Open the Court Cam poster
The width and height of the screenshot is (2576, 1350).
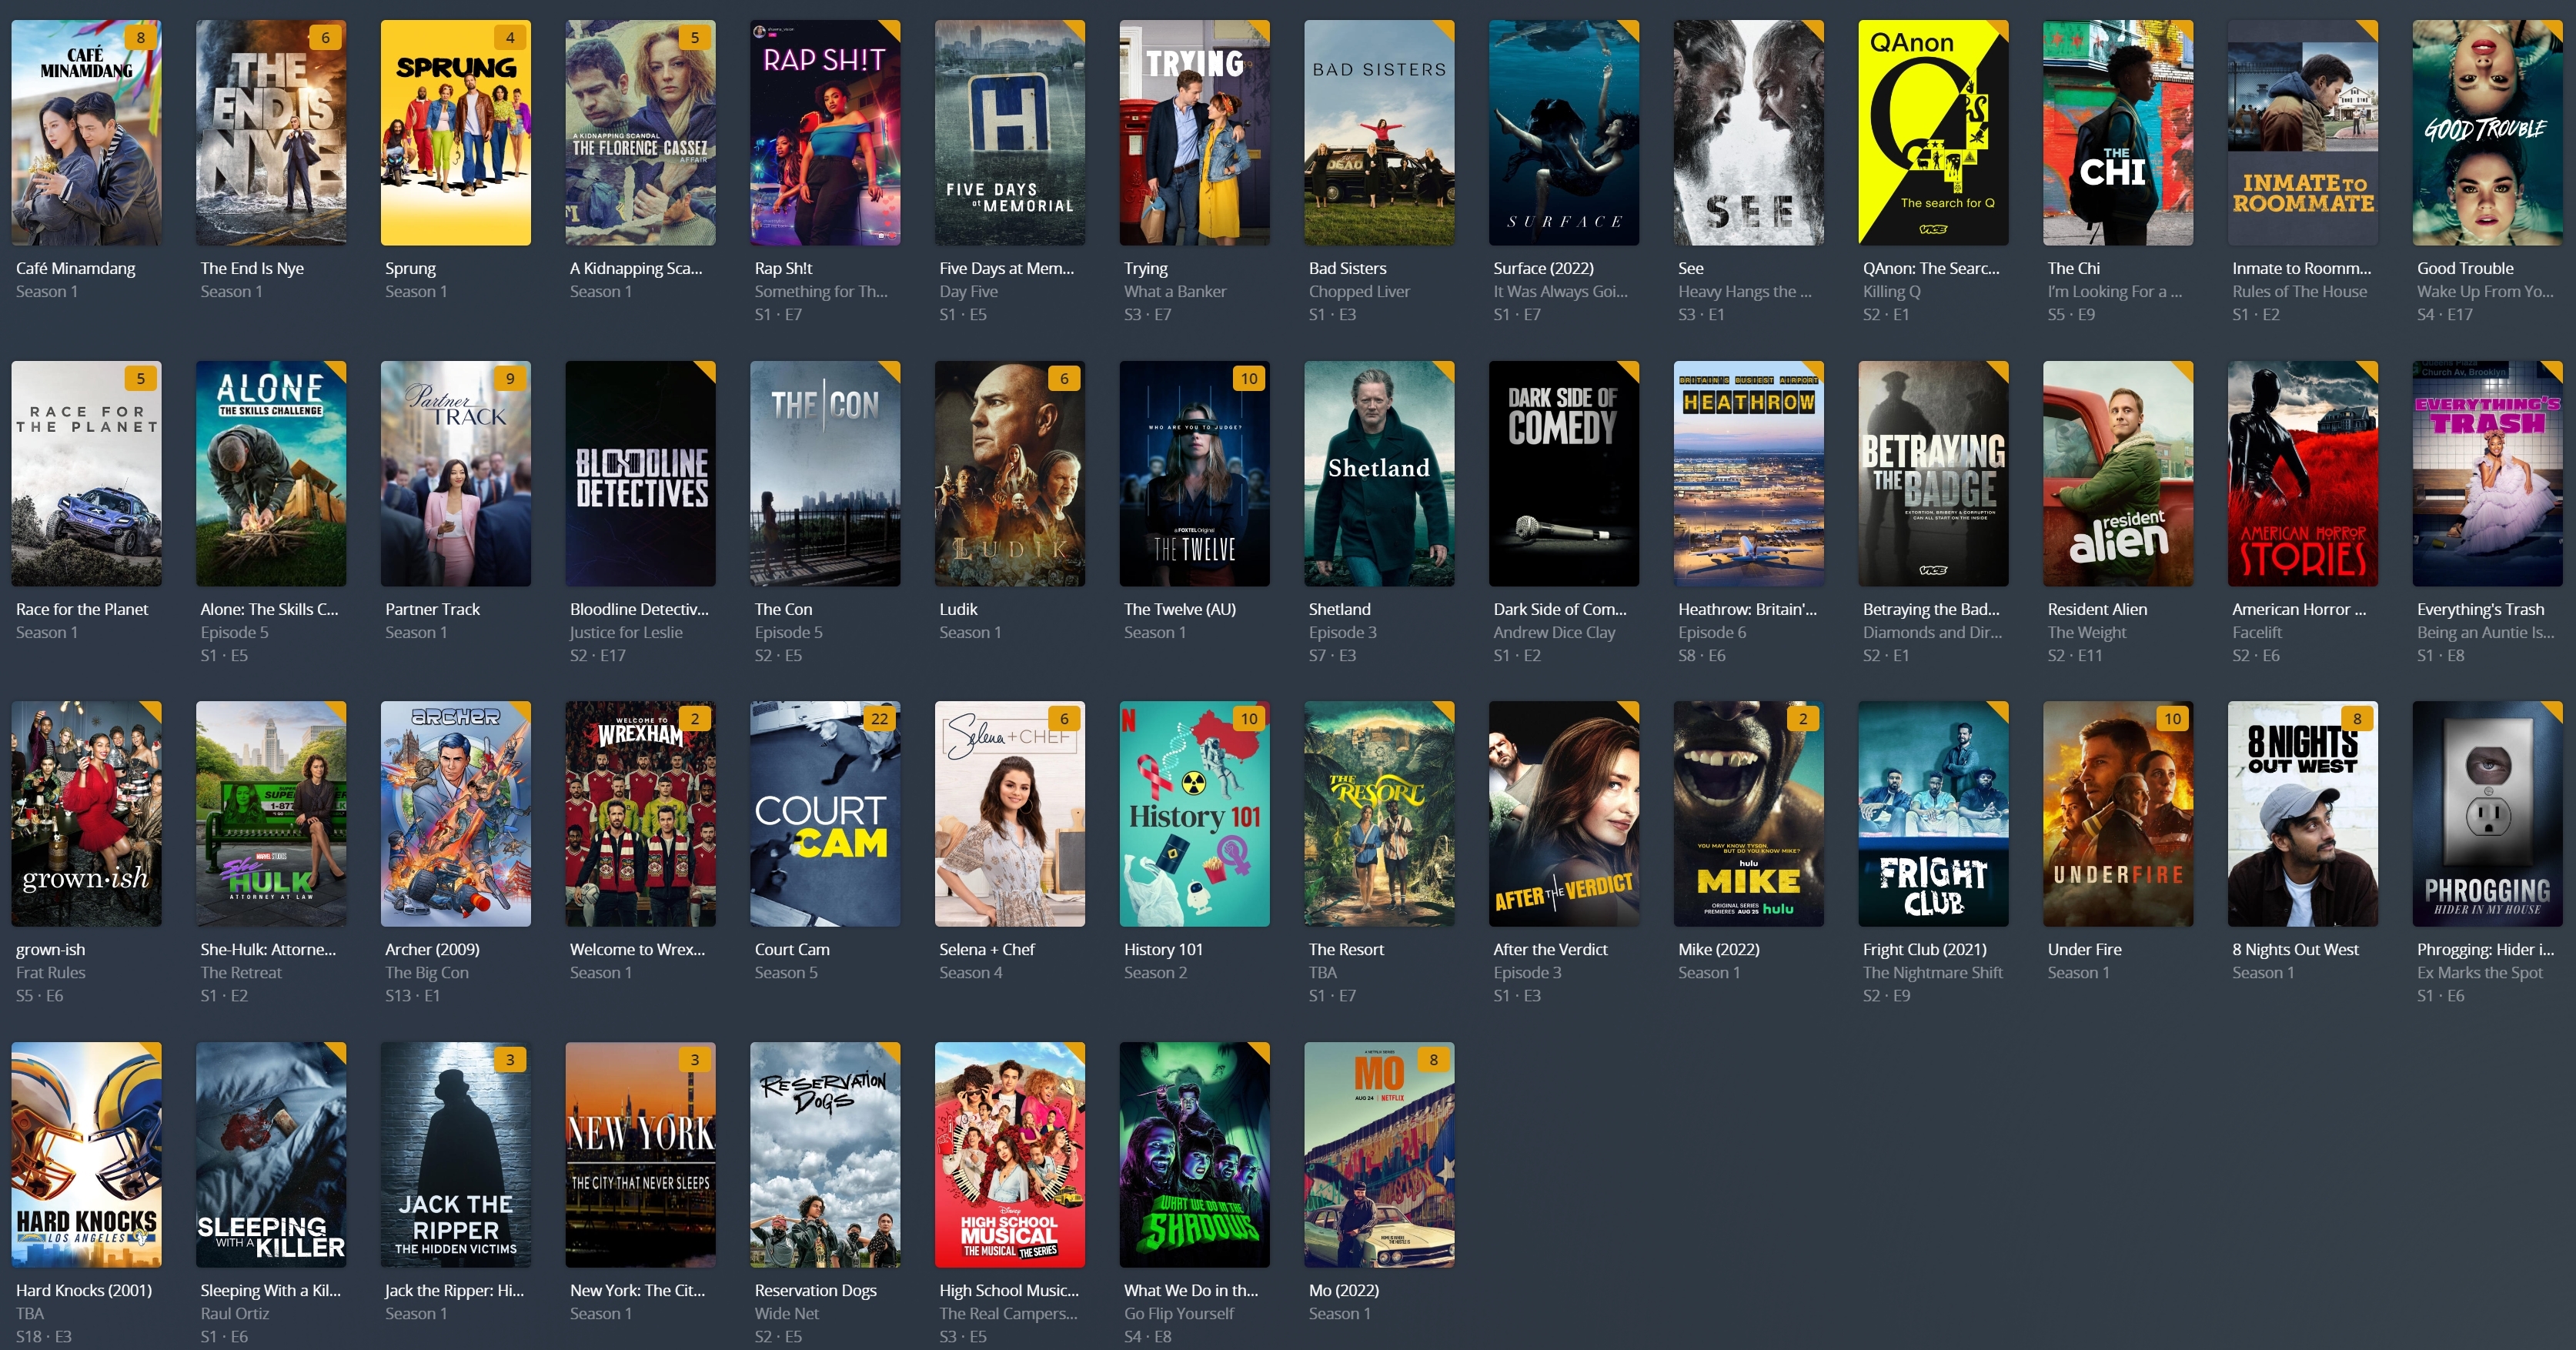tap(825, 813)
